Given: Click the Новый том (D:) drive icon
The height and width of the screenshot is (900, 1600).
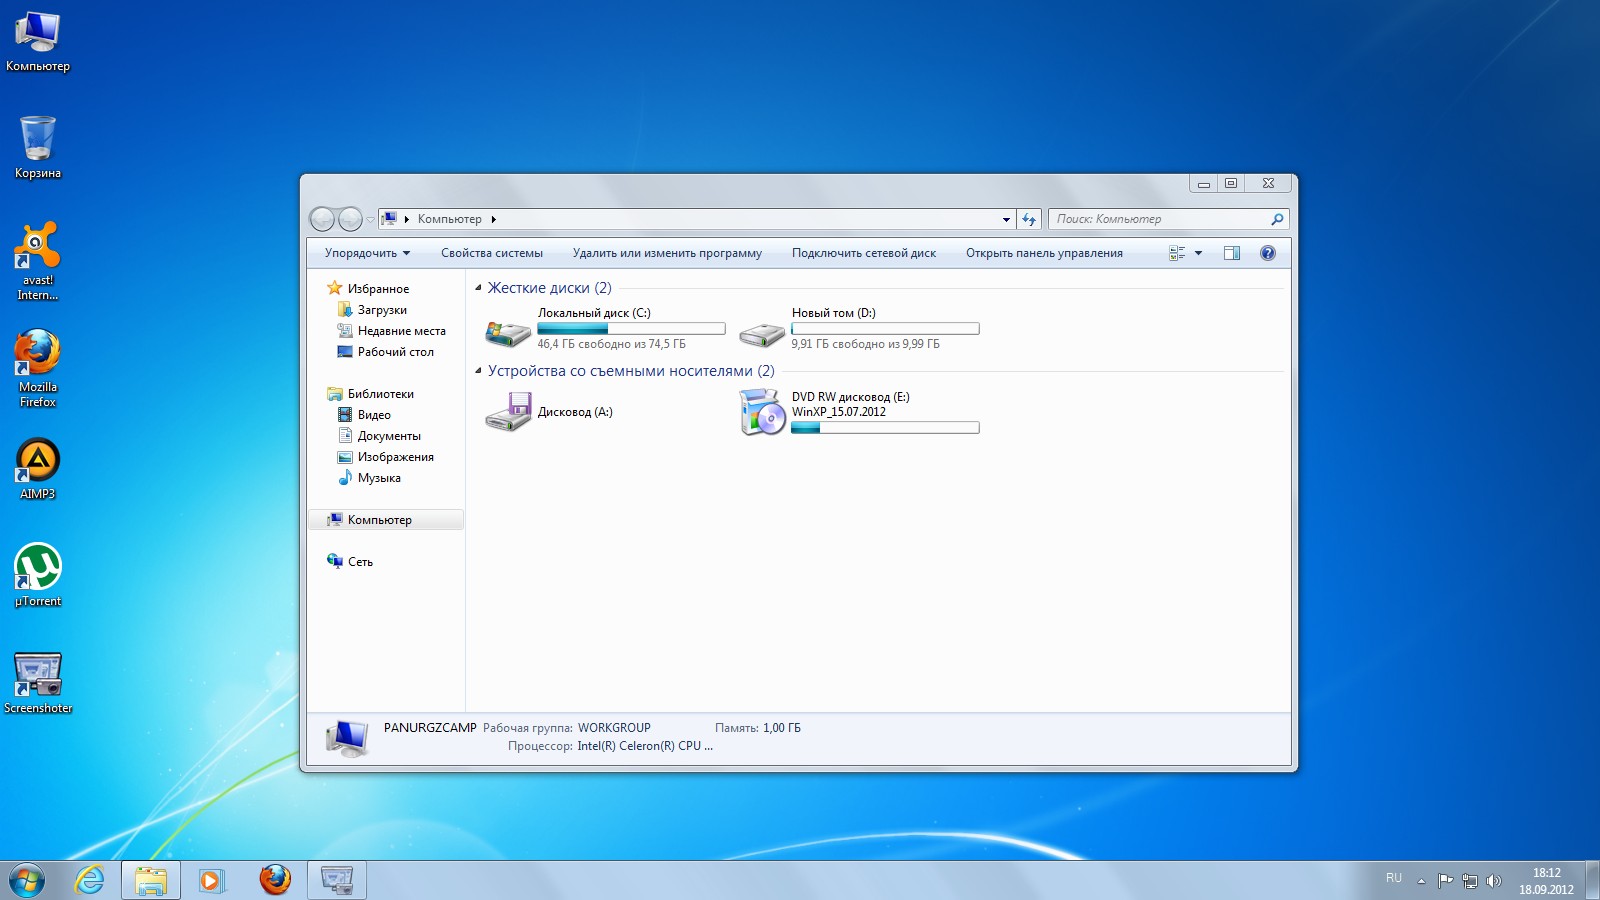Looking at the screenshot, I should pos(762,333).
